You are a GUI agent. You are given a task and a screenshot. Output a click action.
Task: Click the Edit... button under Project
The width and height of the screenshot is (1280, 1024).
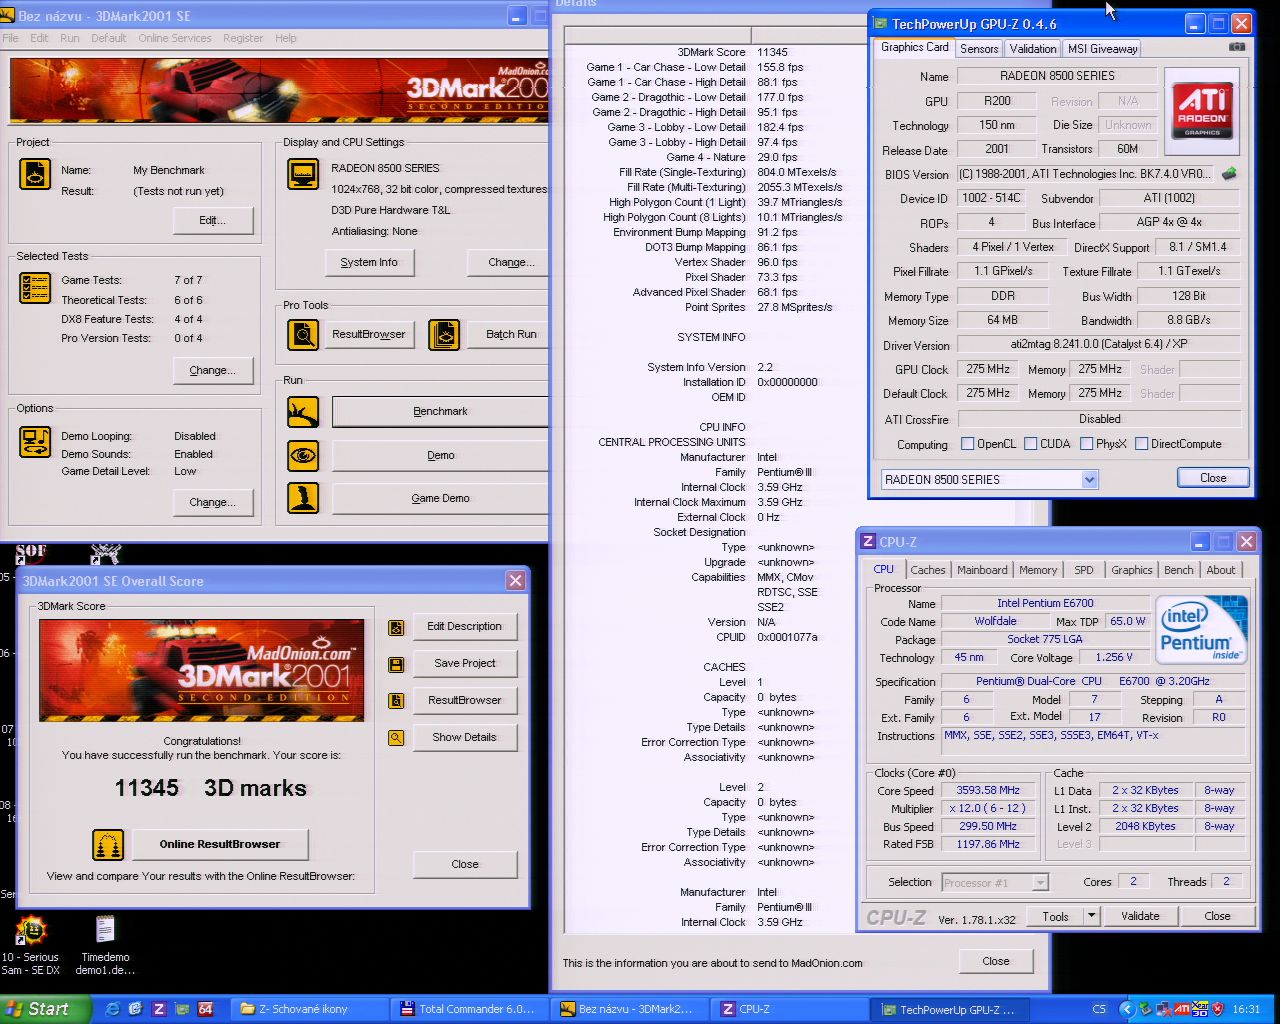click(x=212, y=220)
